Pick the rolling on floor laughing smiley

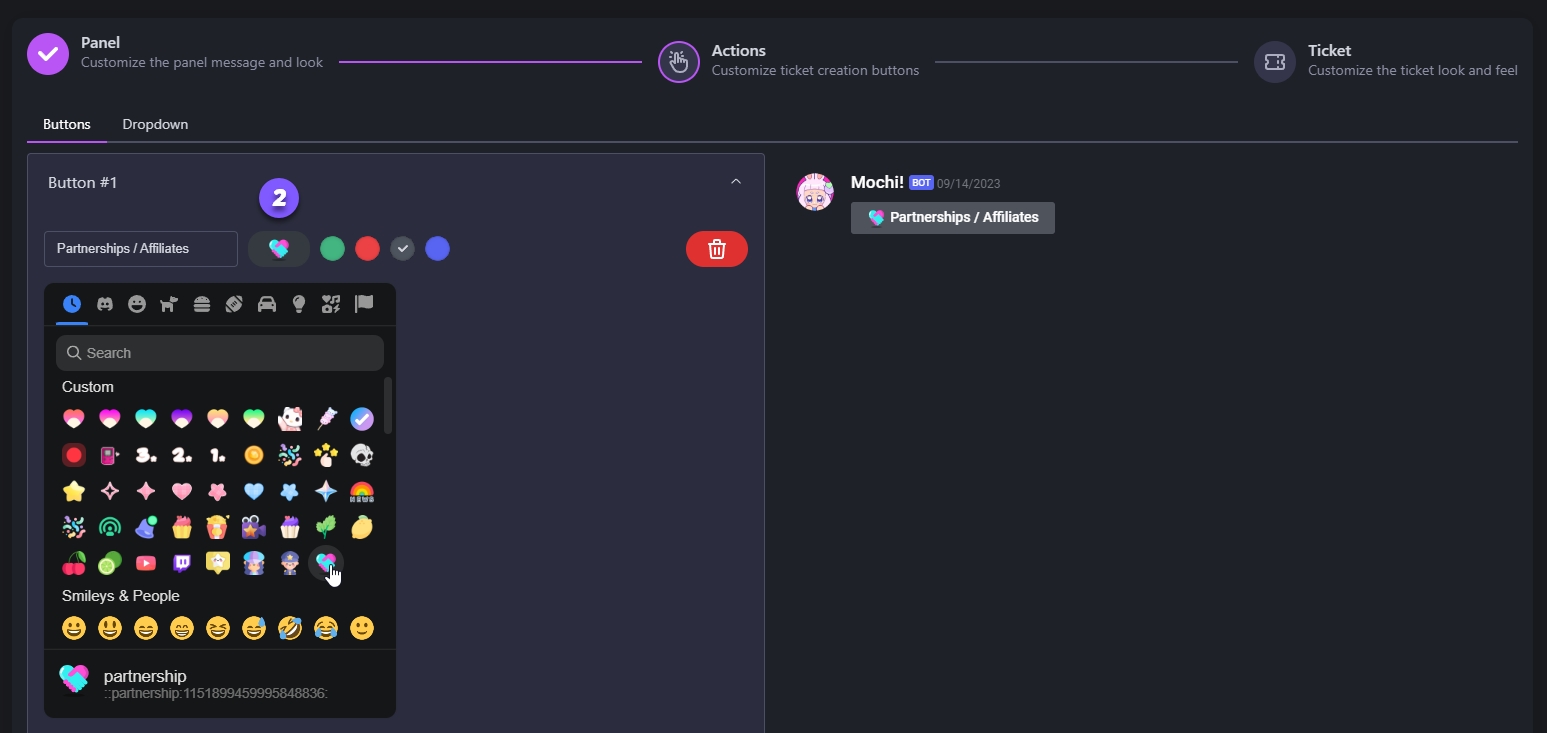tap(290, 628)
